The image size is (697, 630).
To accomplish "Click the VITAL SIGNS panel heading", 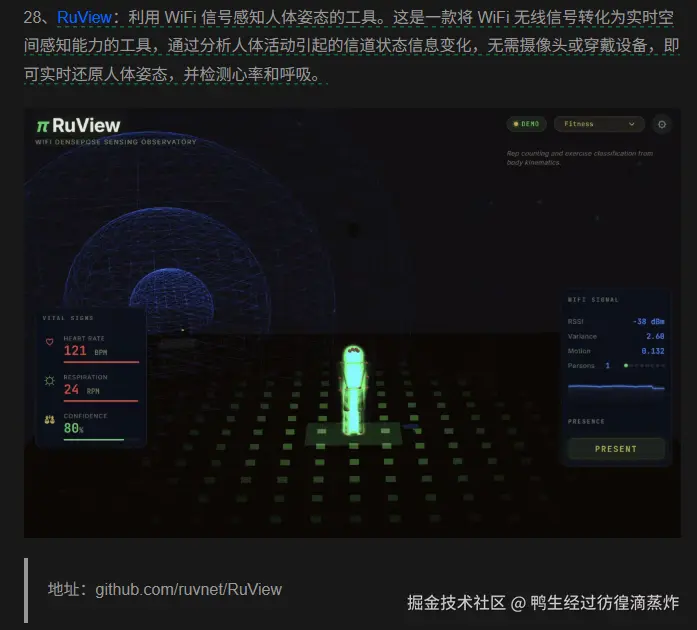I will [68, 318].
